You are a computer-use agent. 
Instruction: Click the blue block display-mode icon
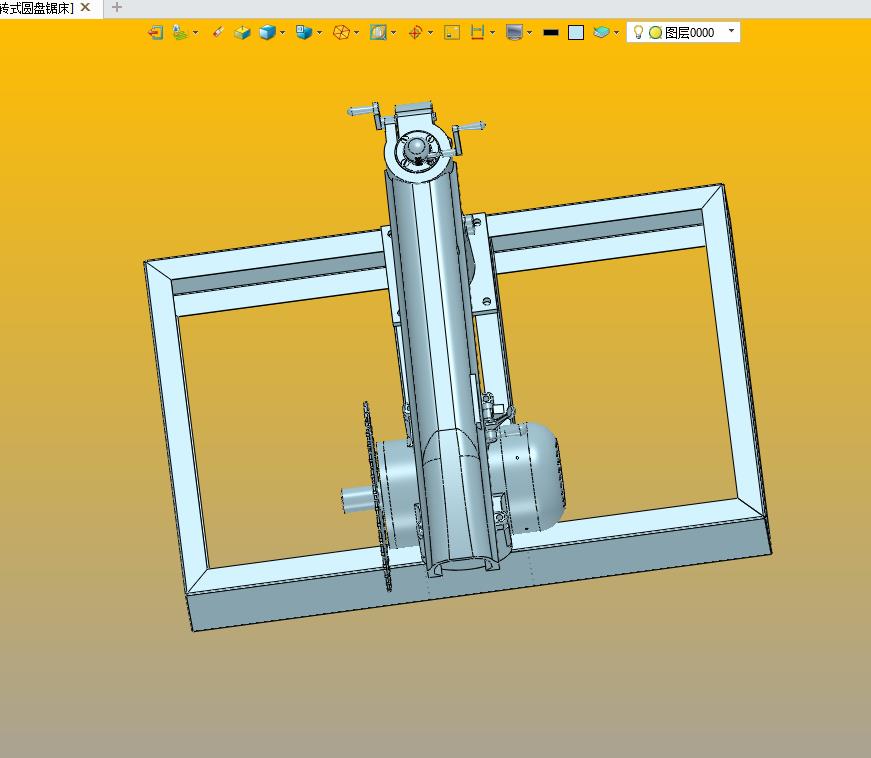(x=304, y=32)
